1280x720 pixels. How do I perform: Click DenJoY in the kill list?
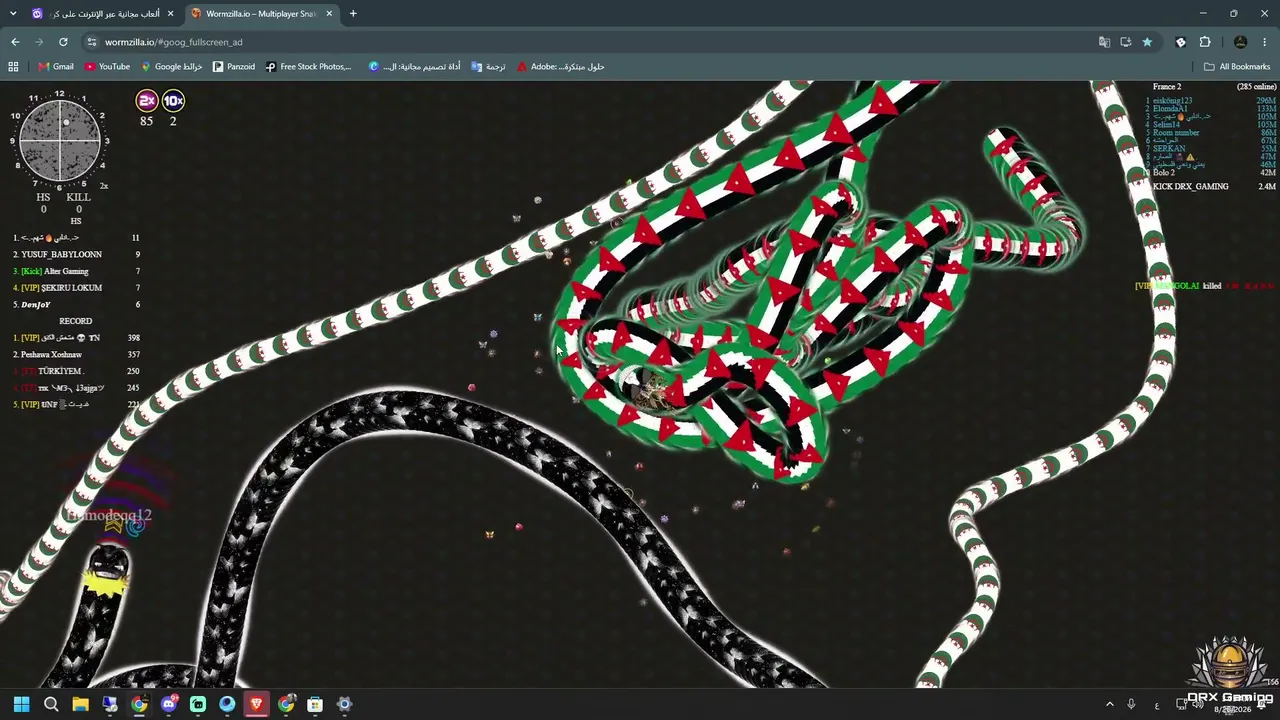(x=36, y=305)
